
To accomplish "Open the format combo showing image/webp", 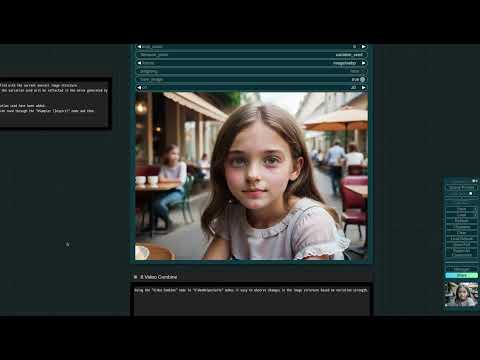I will point(251,63).
